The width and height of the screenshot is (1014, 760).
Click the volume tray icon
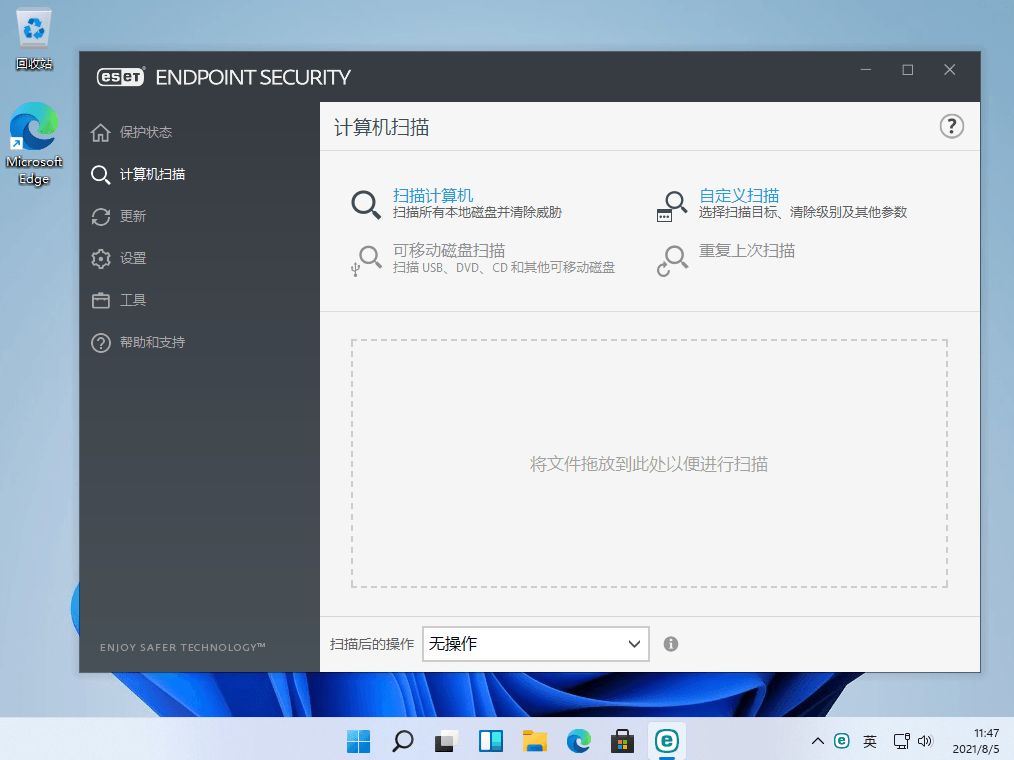[925, 741]
